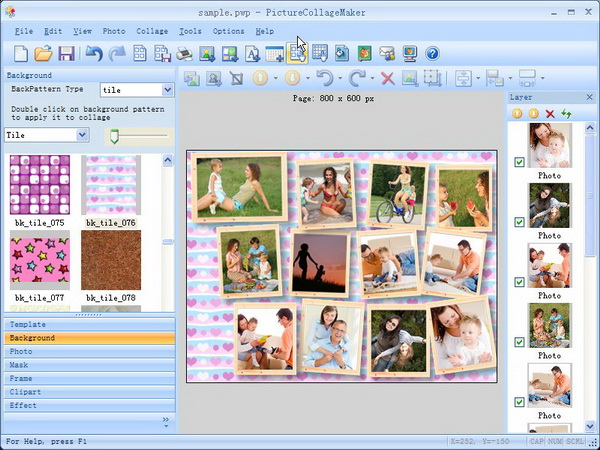Delete selected object with the red X icon
The height and width of the screenshot is (450, 600).
click(x=387, y=78)
